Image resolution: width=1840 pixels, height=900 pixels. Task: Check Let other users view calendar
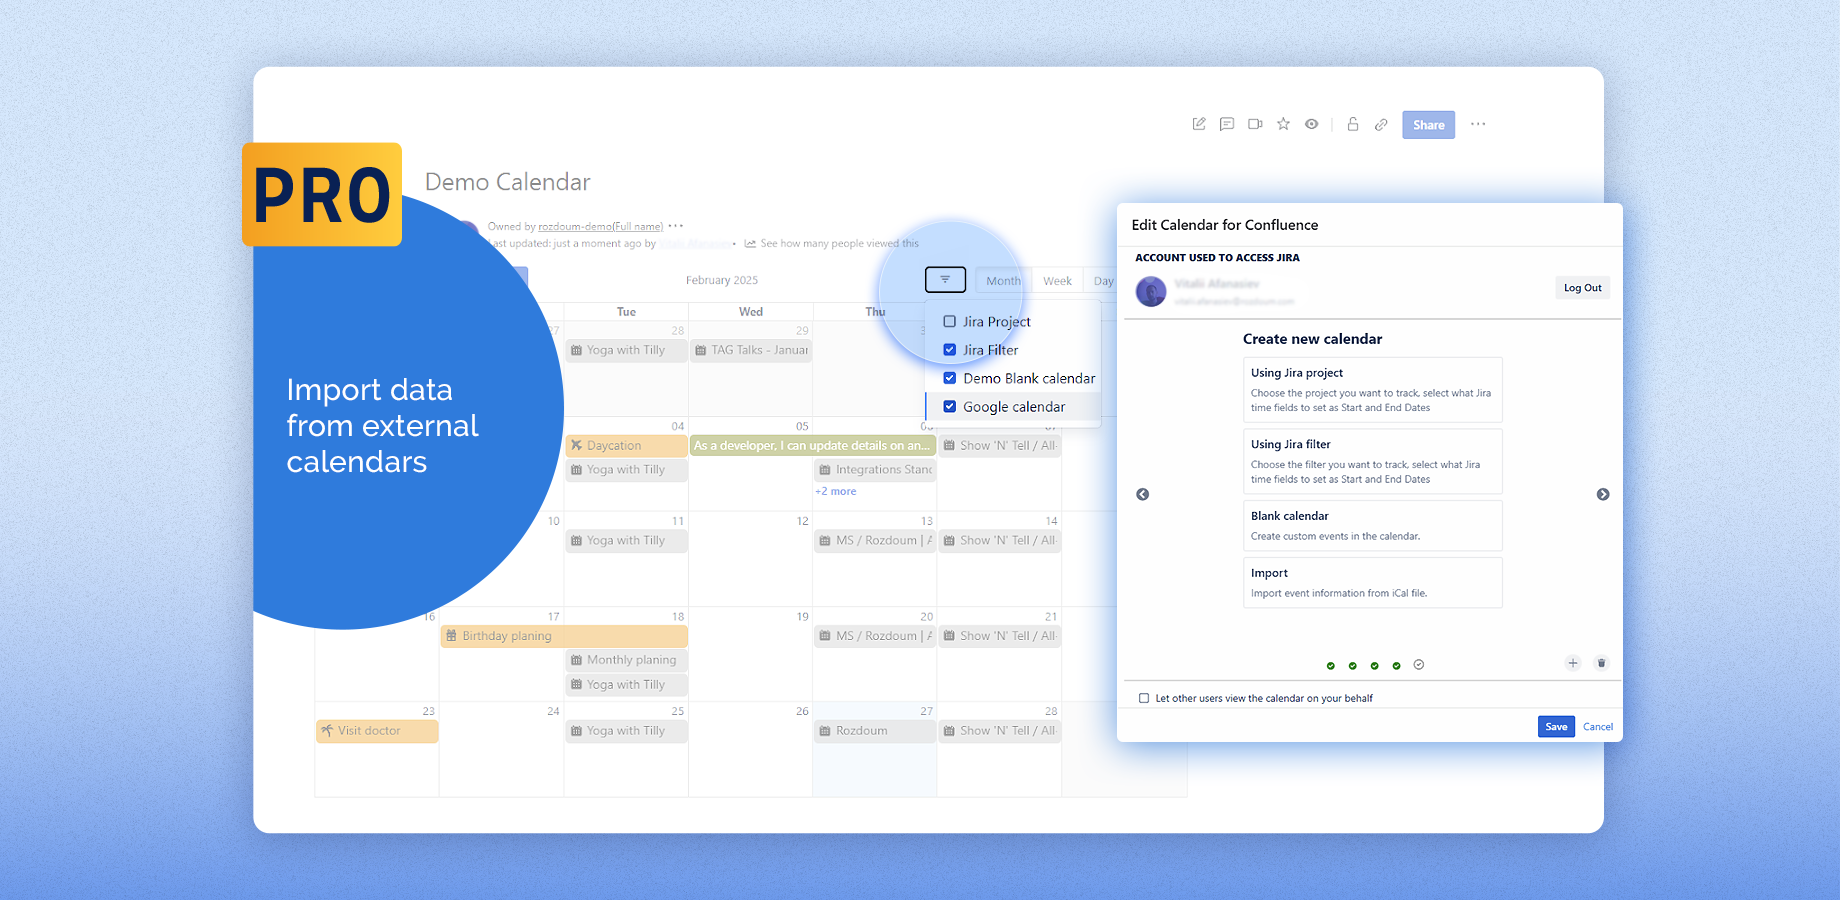1144,698
